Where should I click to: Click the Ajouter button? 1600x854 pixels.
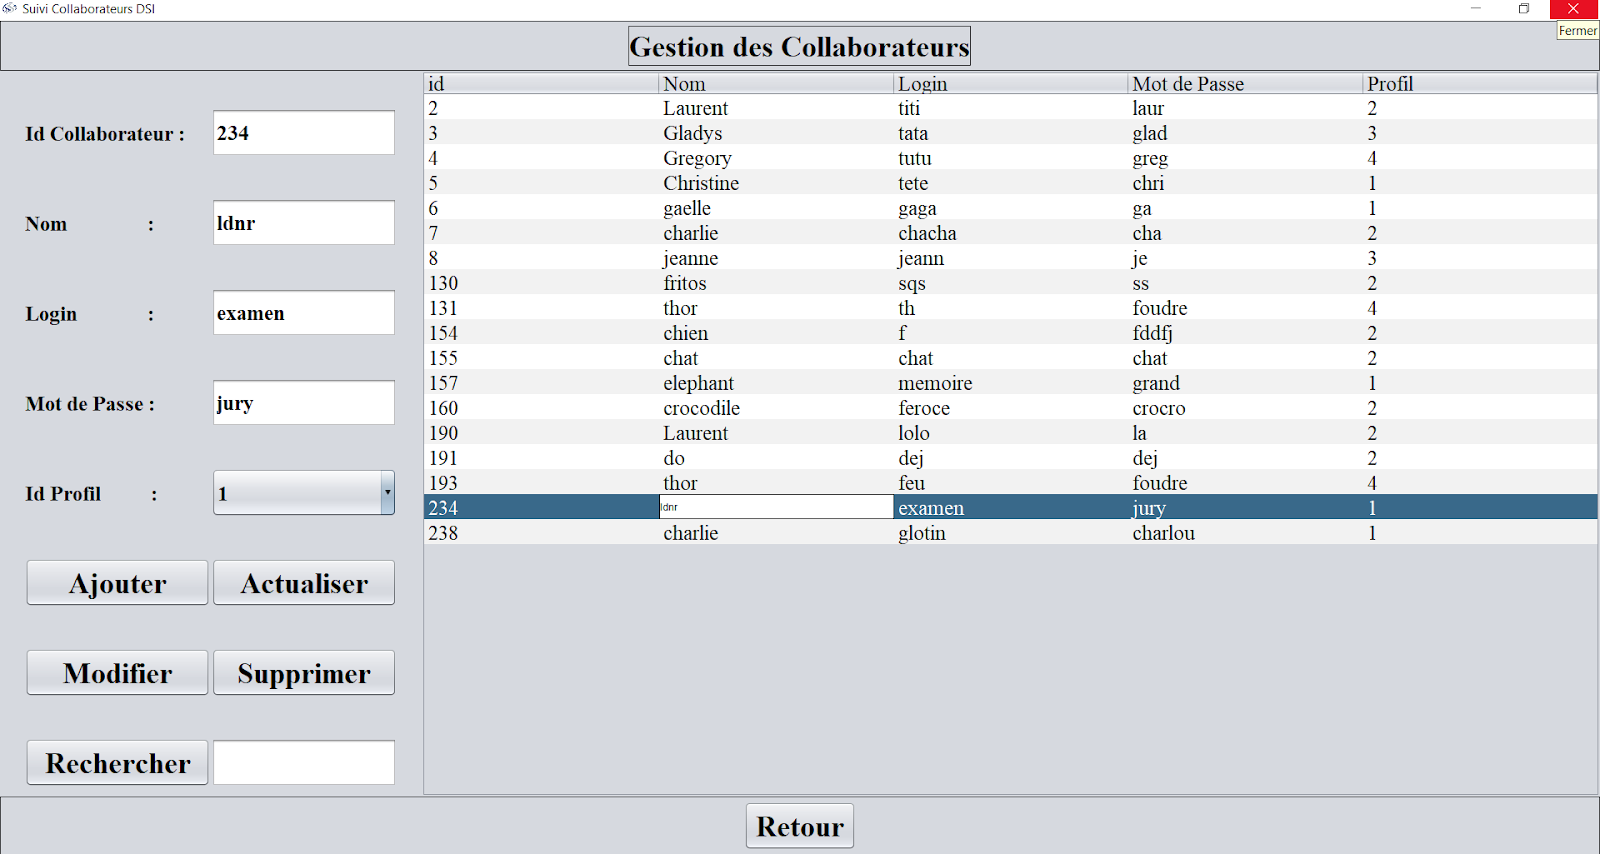tap(117, 583)
